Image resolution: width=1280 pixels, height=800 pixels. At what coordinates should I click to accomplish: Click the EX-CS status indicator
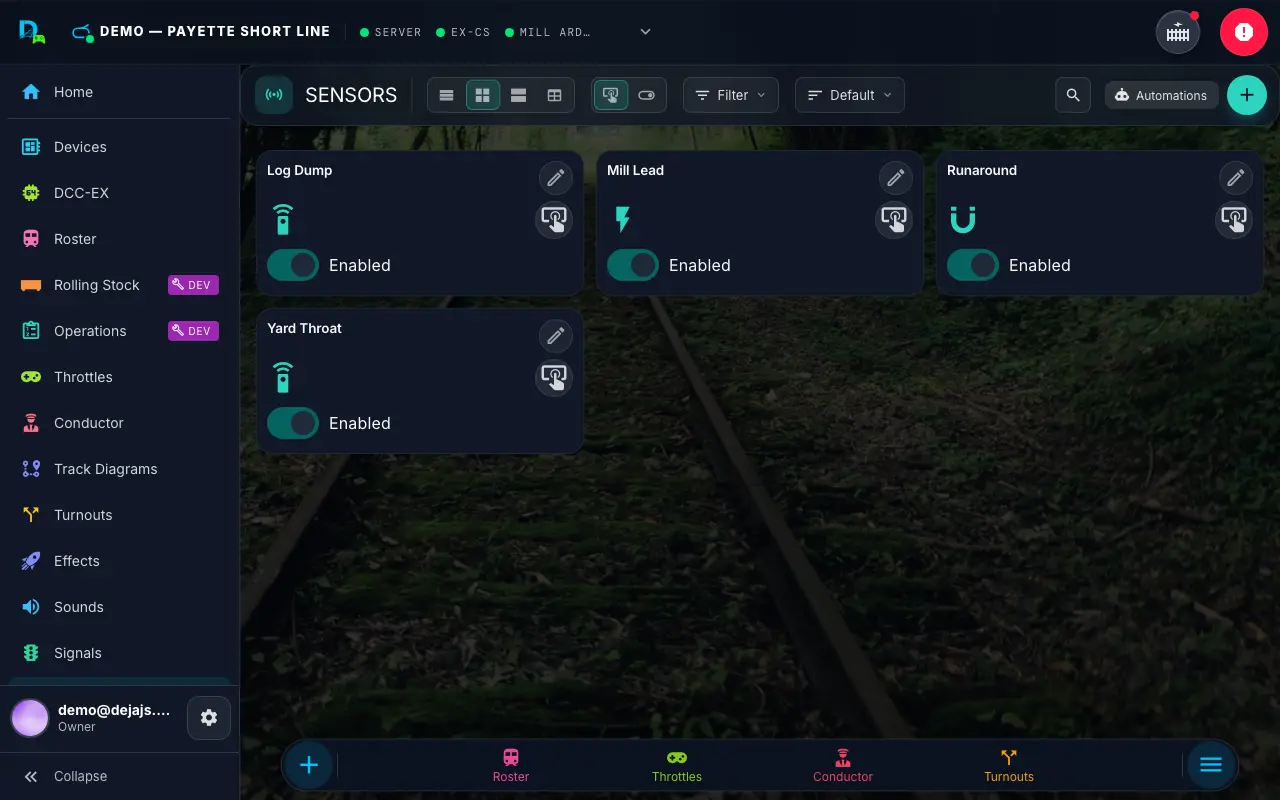[464, 32]
